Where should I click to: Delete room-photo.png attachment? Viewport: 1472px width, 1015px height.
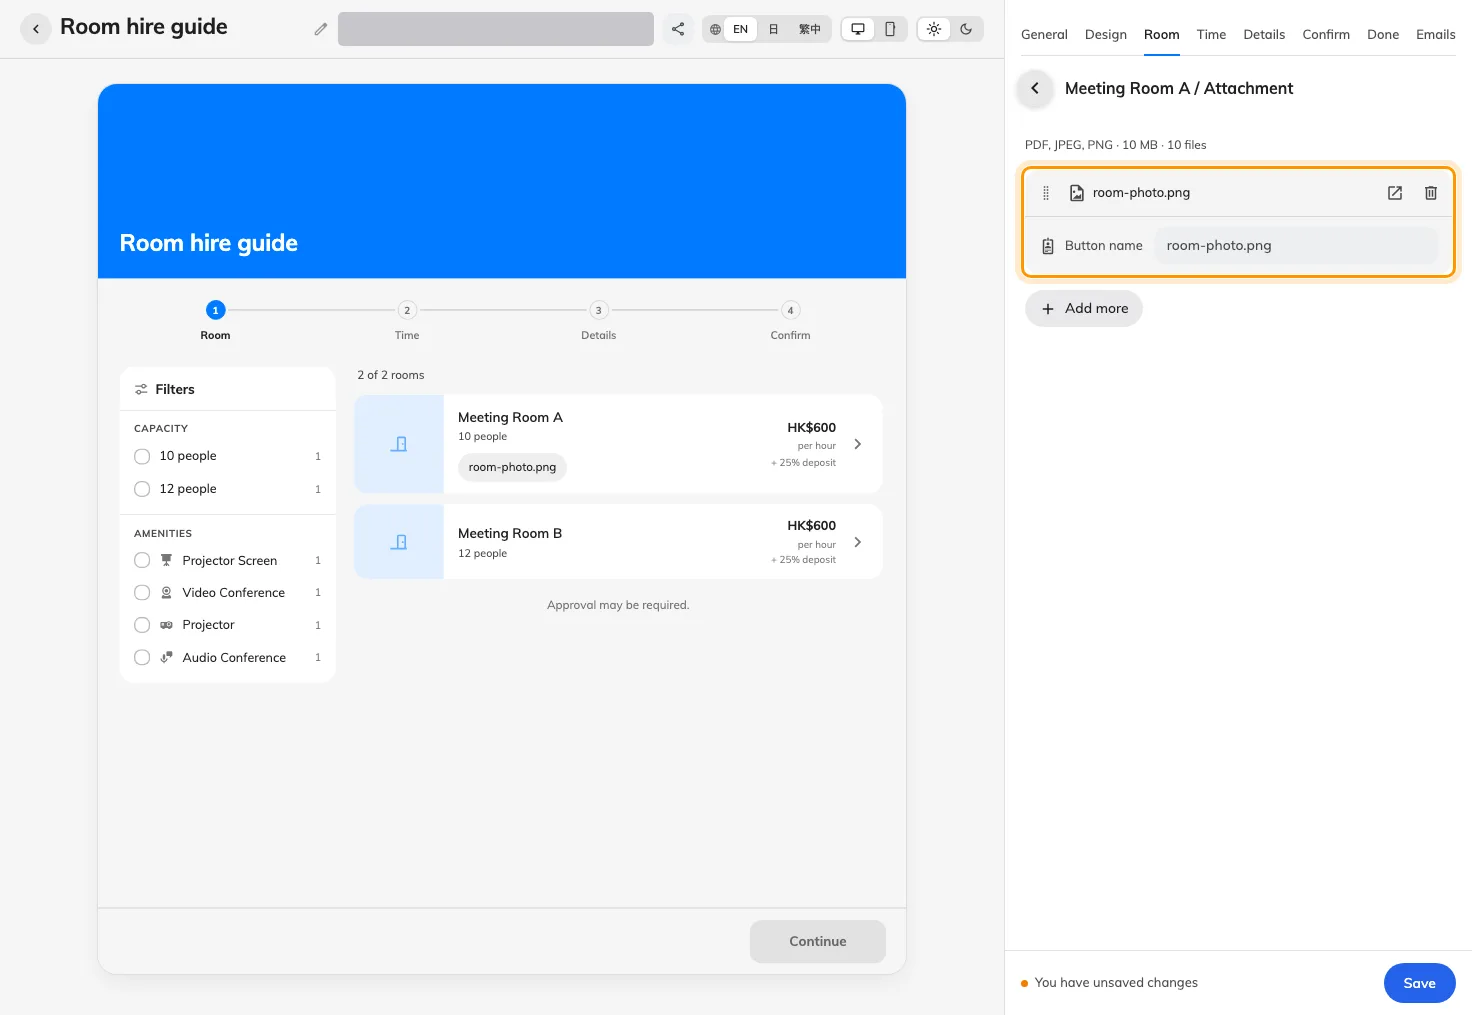(1431, 193)
